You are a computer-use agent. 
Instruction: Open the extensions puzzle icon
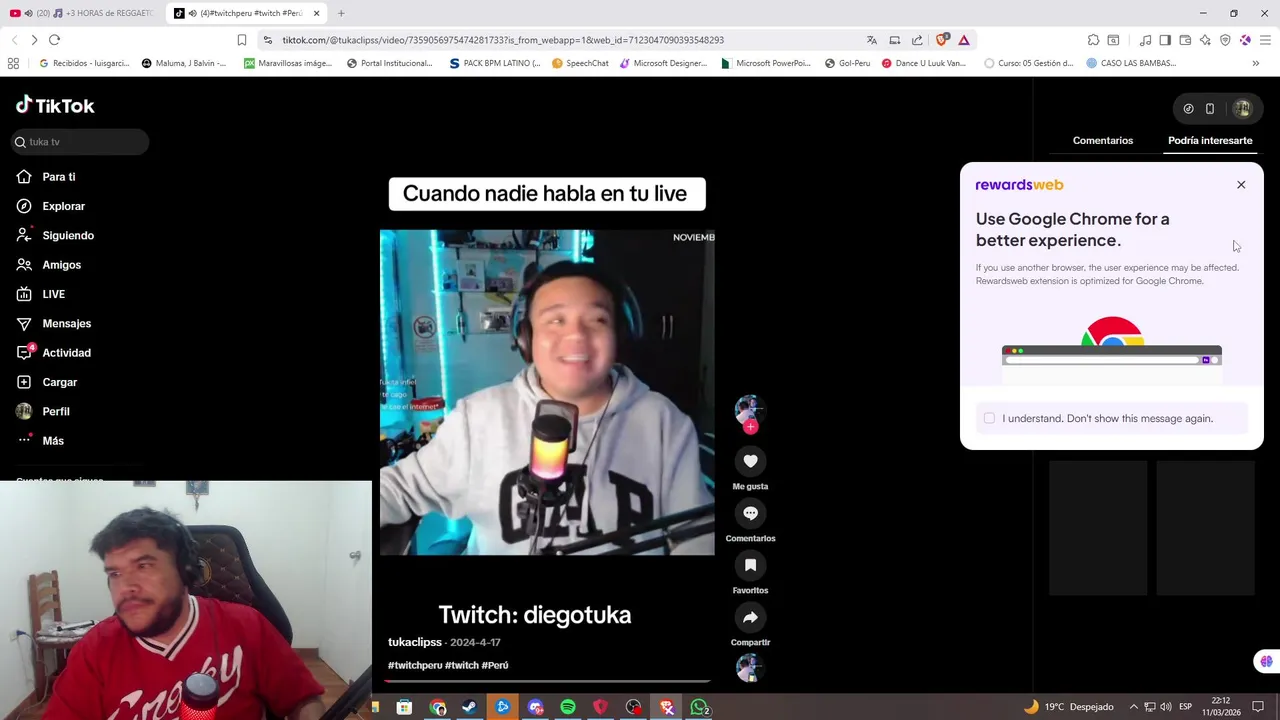[x=1093, y=40]
